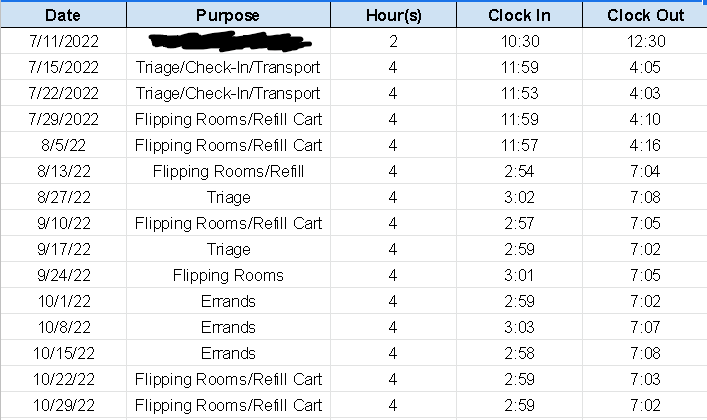Select the 3:03 clock in cell
Screen dimensions: 707x420
(x=520, y=327)
